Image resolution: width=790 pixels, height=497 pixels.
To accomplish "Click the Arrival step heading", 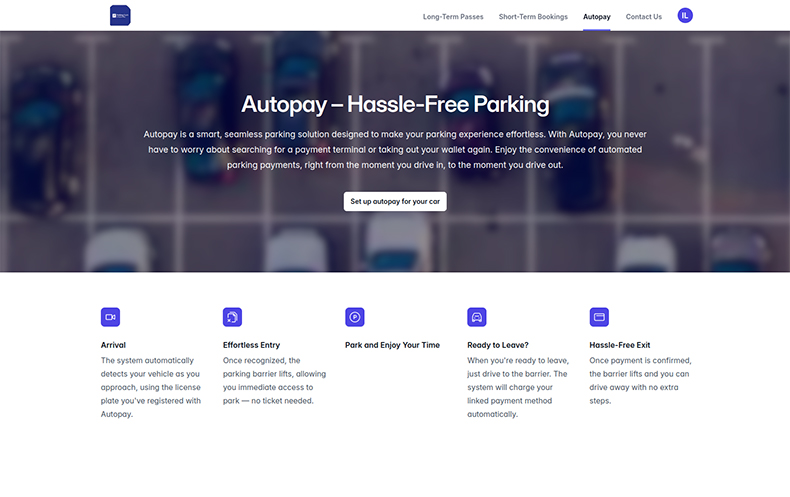I will (x=113, y=345).
